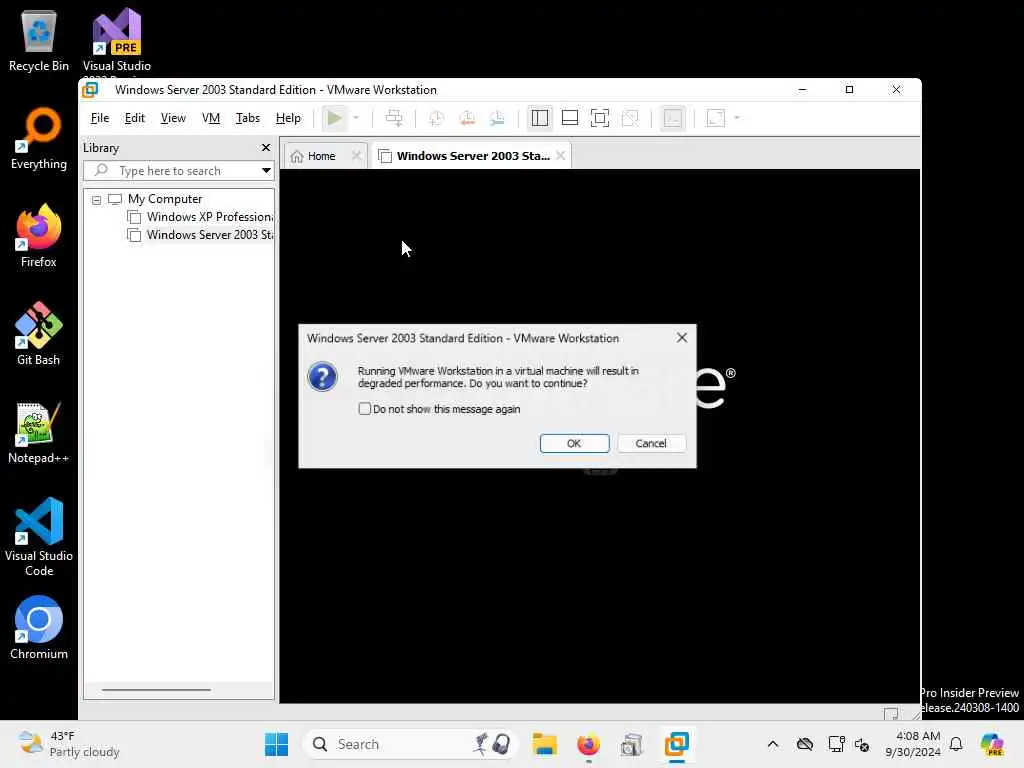Click the library horizontal scrollbar
1024x768 pixels.
[x=156, y=690]
